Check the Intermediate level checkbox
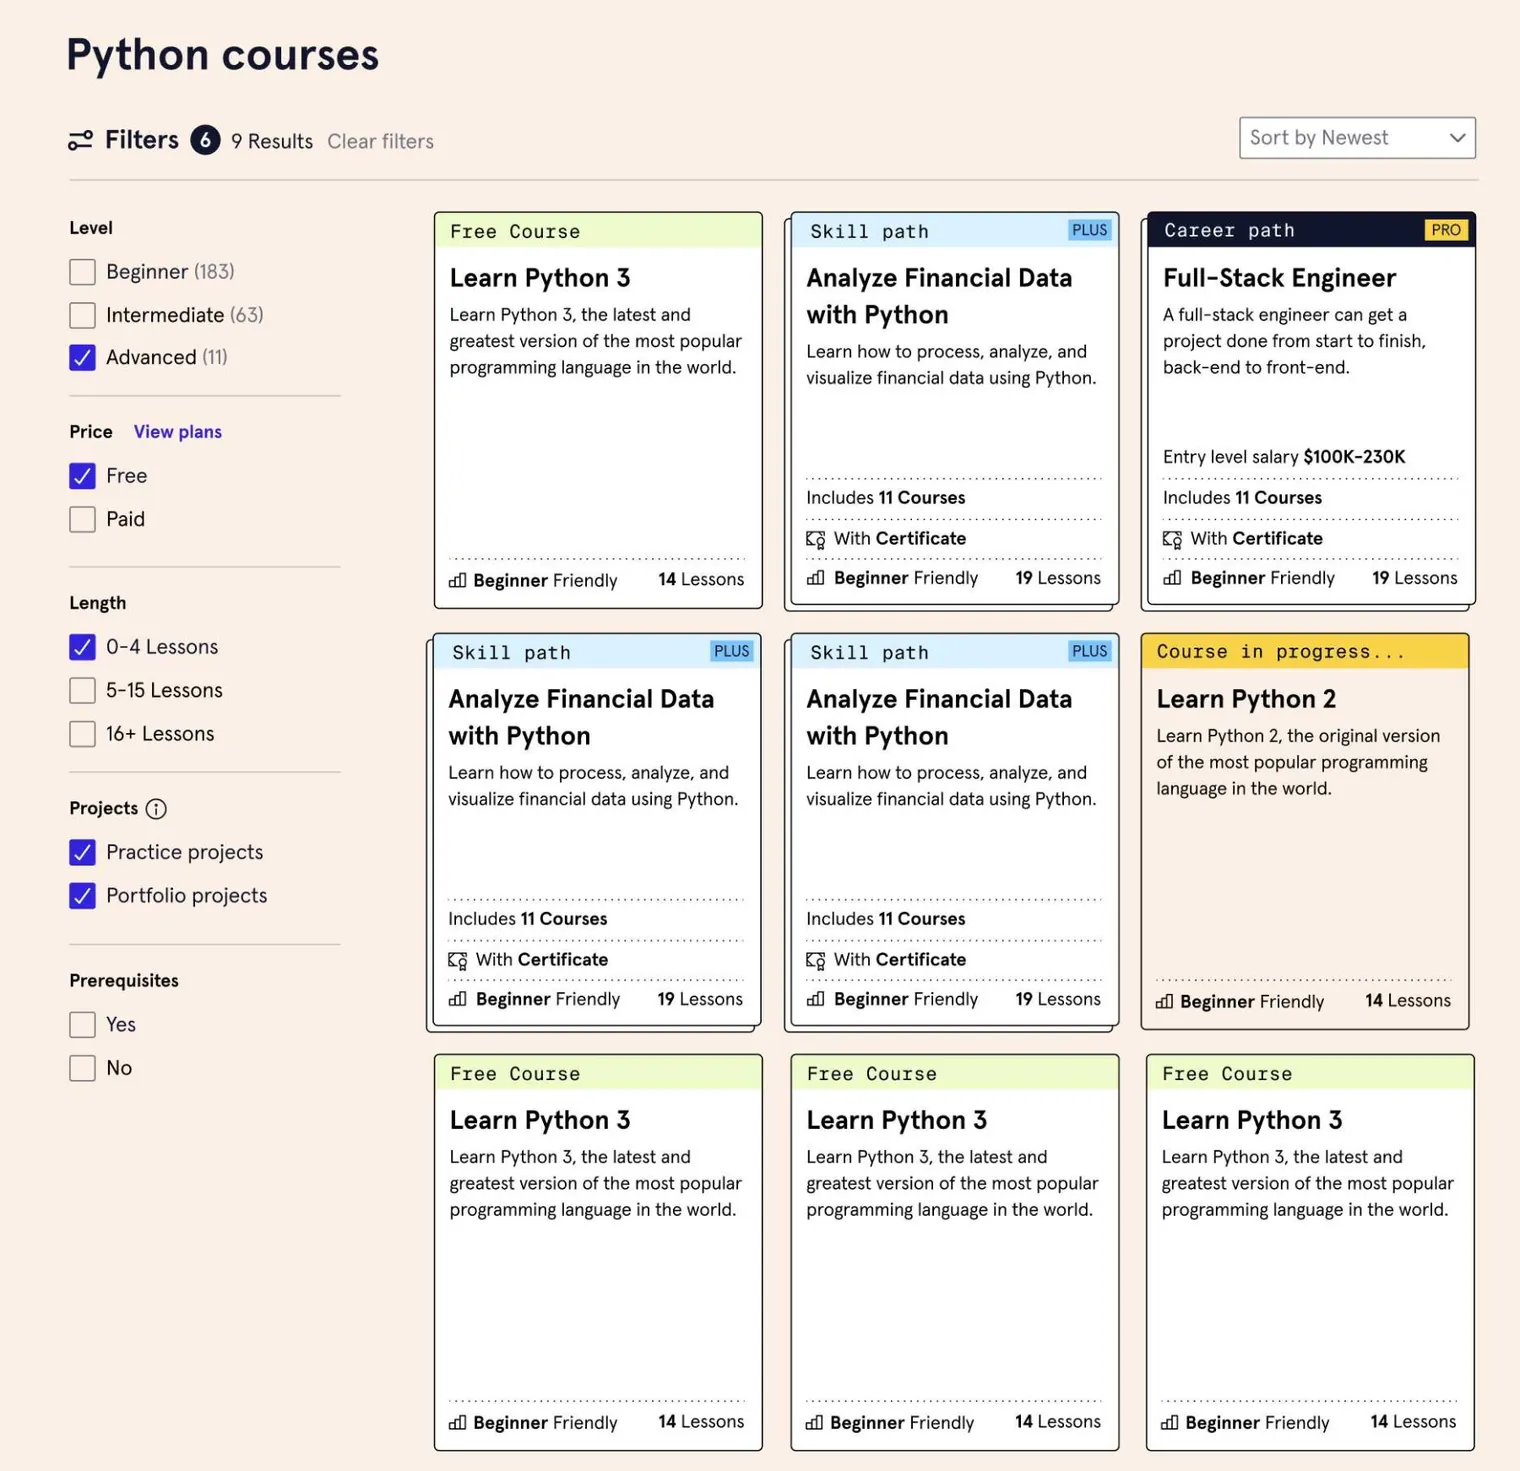 [x=83, y=315]
